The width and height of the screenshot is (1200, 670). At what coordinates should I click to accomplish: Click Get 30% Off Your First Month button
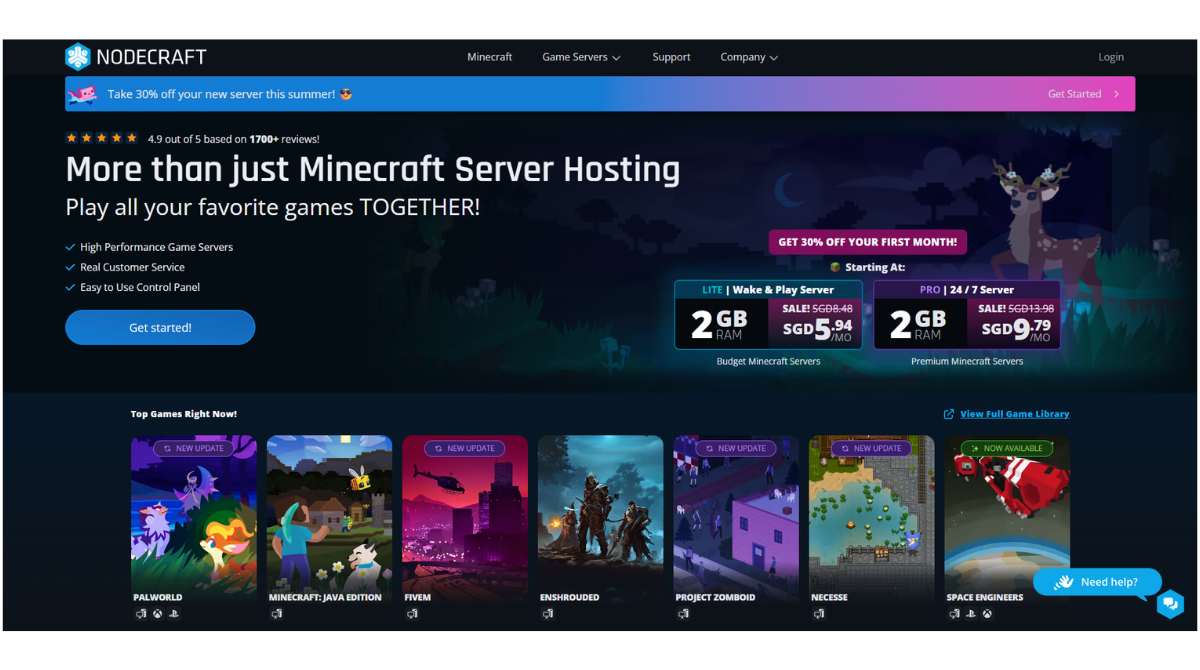(x=867, y=241)
